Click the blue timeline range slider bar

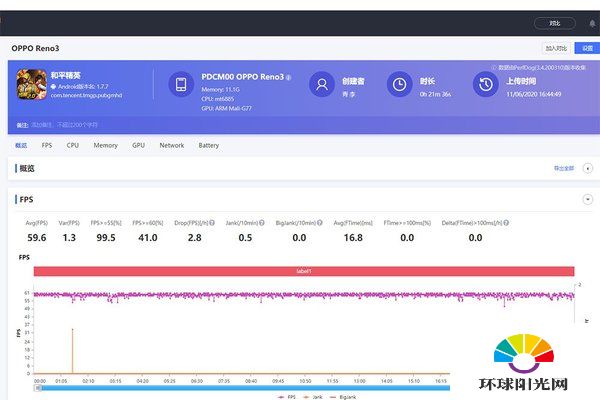(245, 388)
